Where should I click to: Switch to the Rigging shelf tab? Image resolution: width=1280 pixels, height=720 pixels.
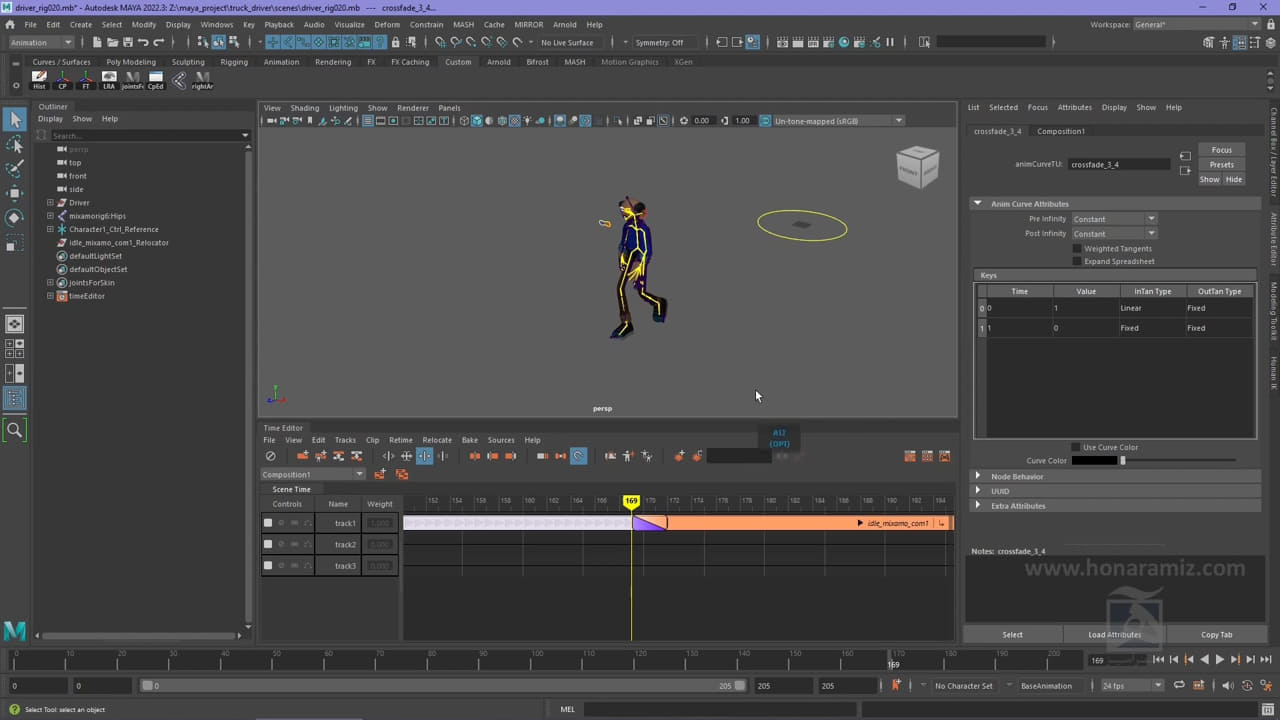(x=234, y=62)
